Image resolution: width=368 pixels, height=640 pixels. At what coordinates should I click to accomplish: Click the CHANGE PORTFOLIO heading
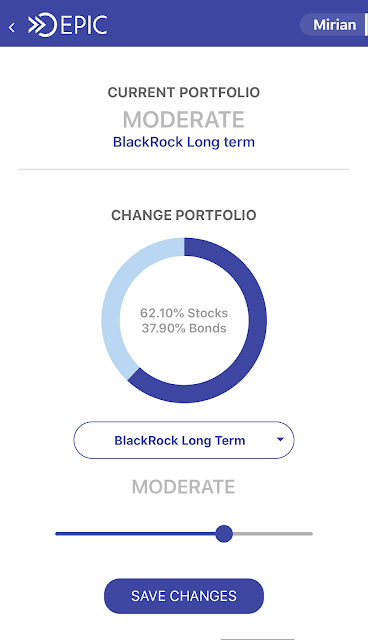click(x=184, y=215)
